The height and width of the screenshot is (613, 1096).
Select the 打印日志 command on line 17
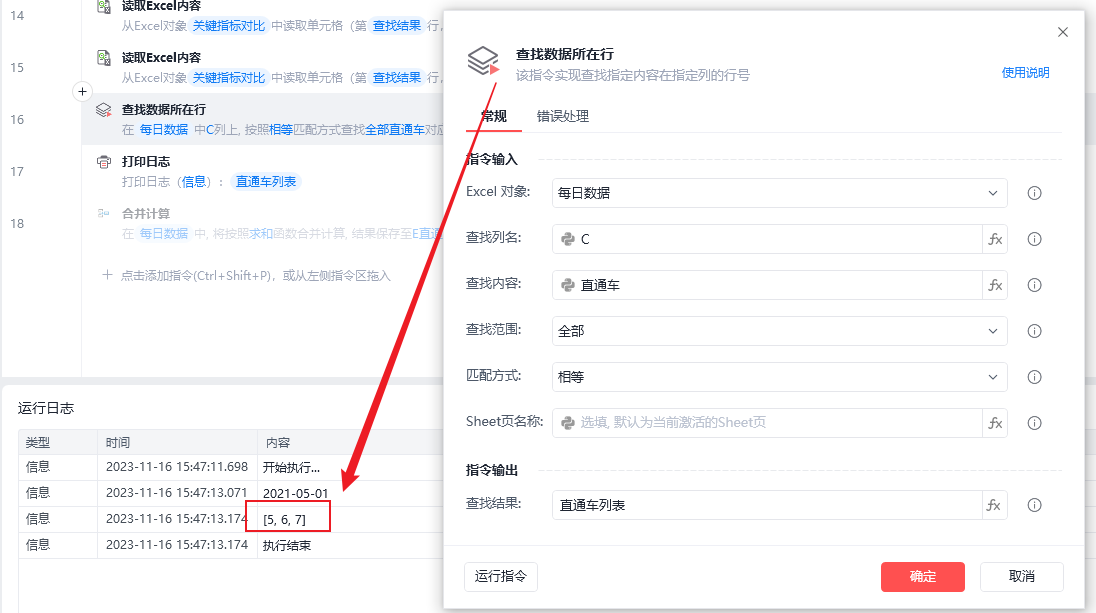click(x=146, y=161)
